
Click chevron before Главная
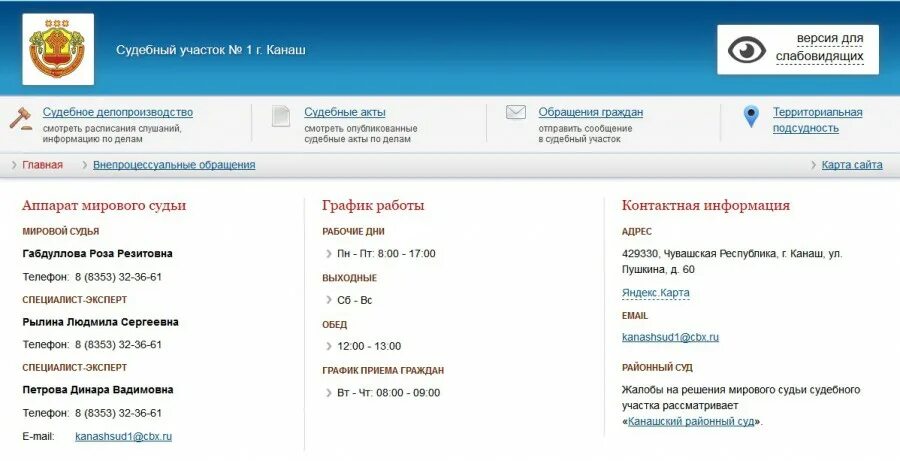click(x=14, y=165)
